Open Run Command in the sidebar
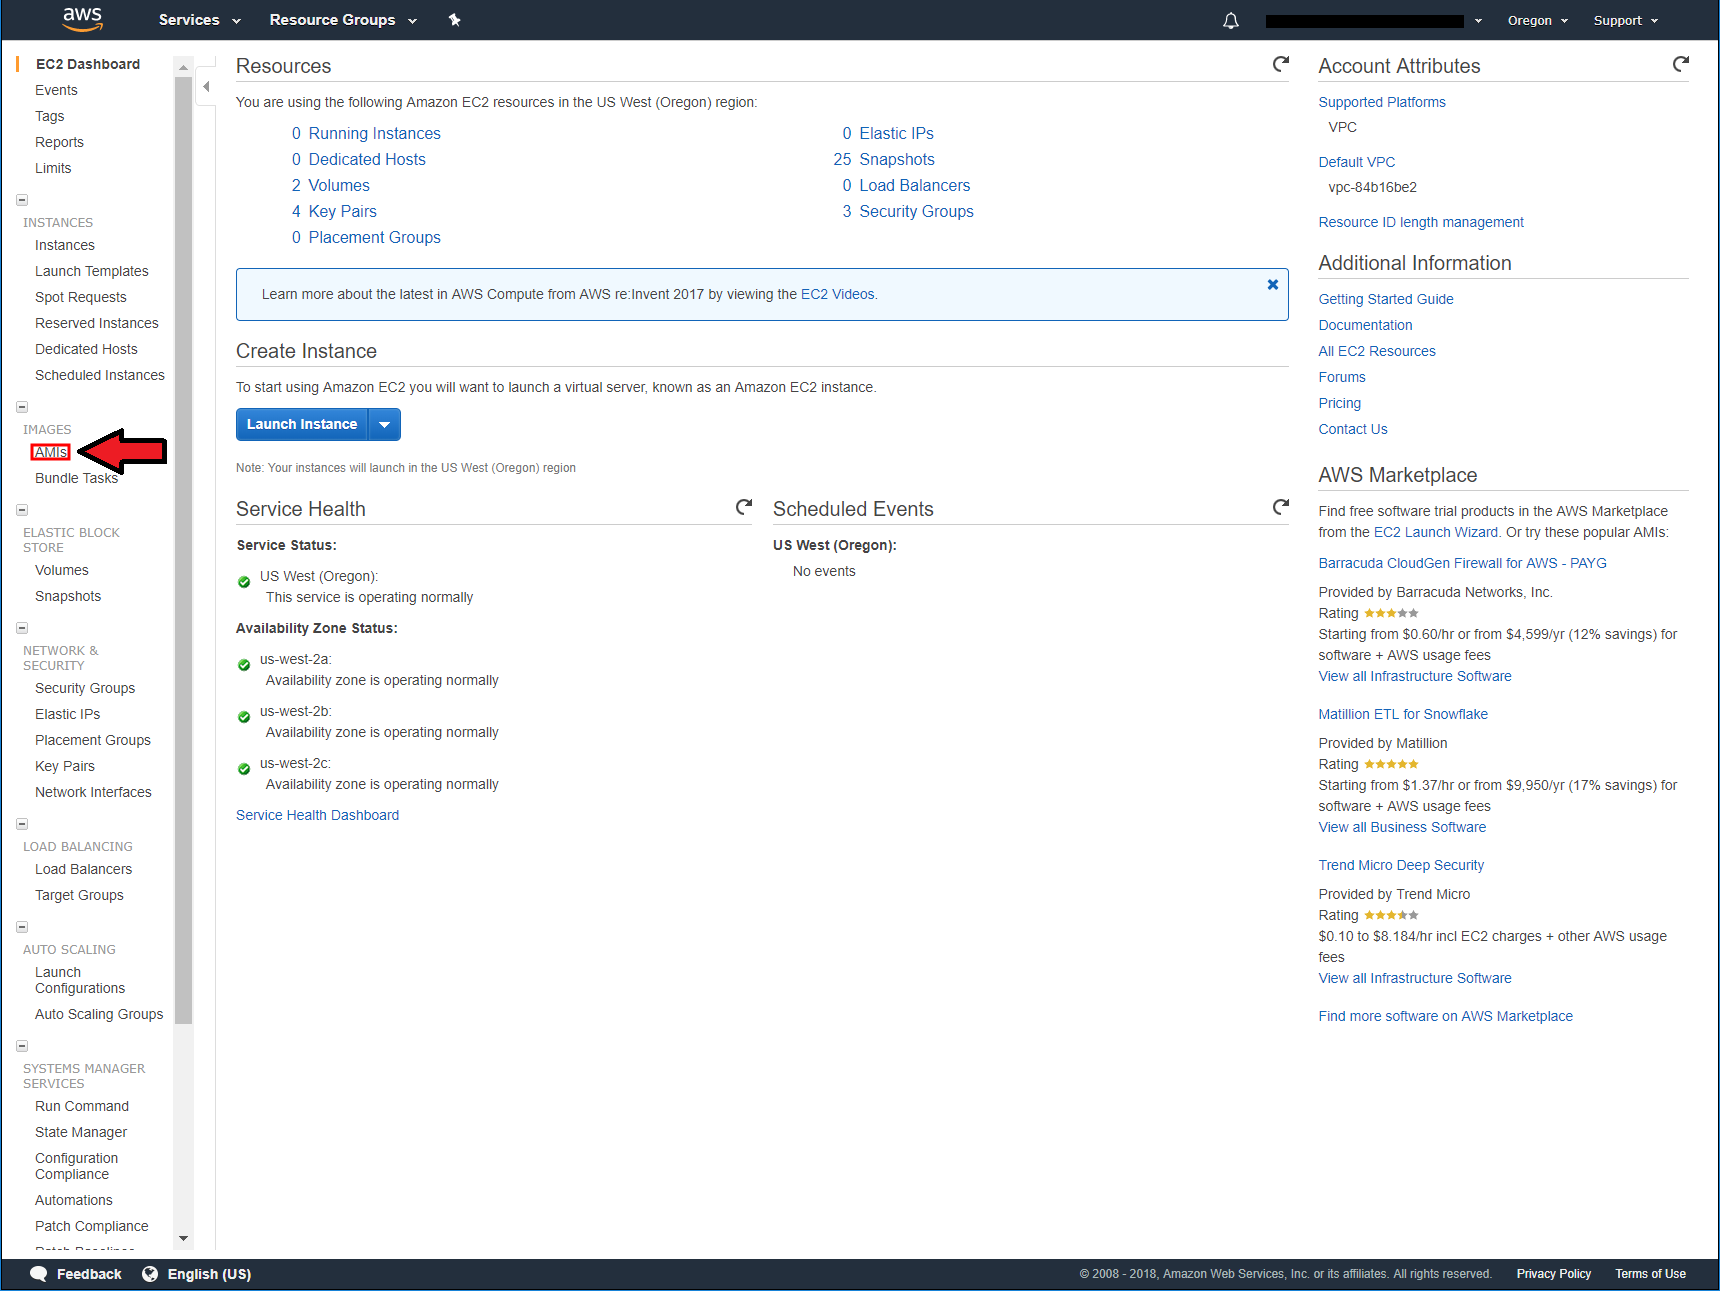Image resolution: width=1720 pixels, height=1291 pixels. [82, 1106]
